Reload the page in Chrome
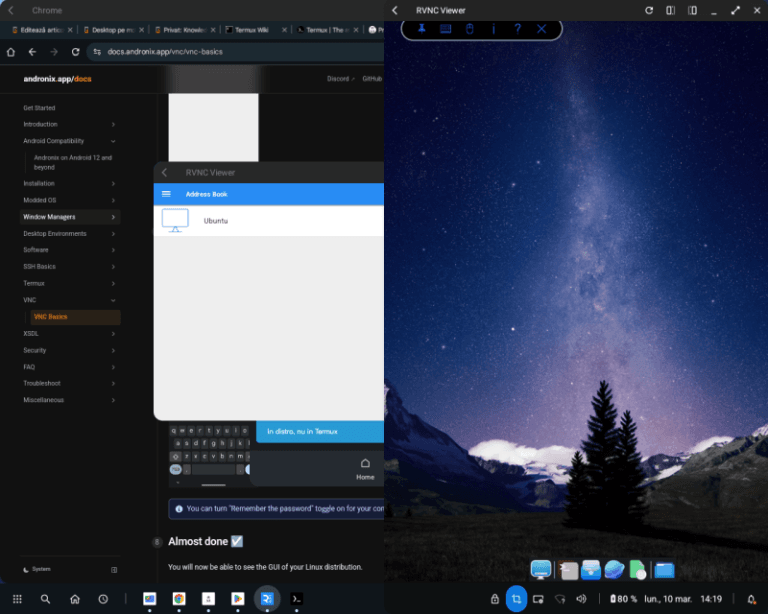 coord(74,52)
